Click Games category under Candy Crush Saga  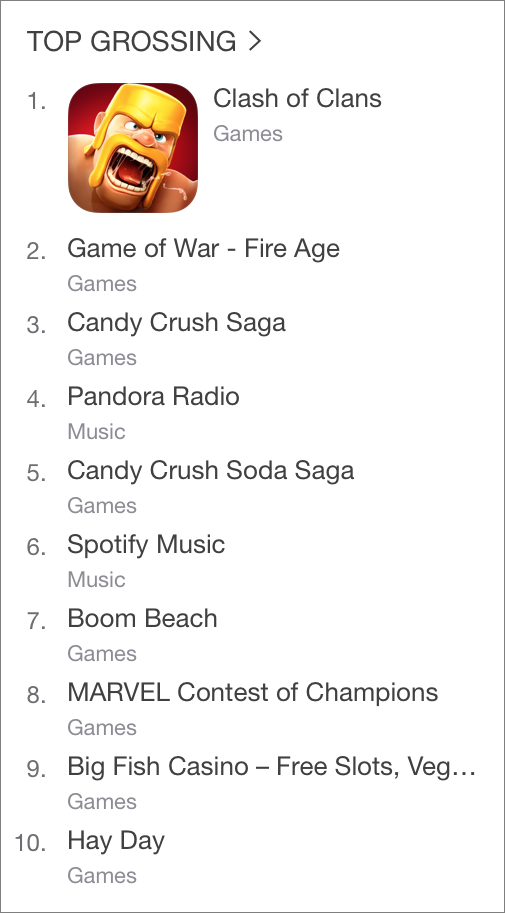102,358
